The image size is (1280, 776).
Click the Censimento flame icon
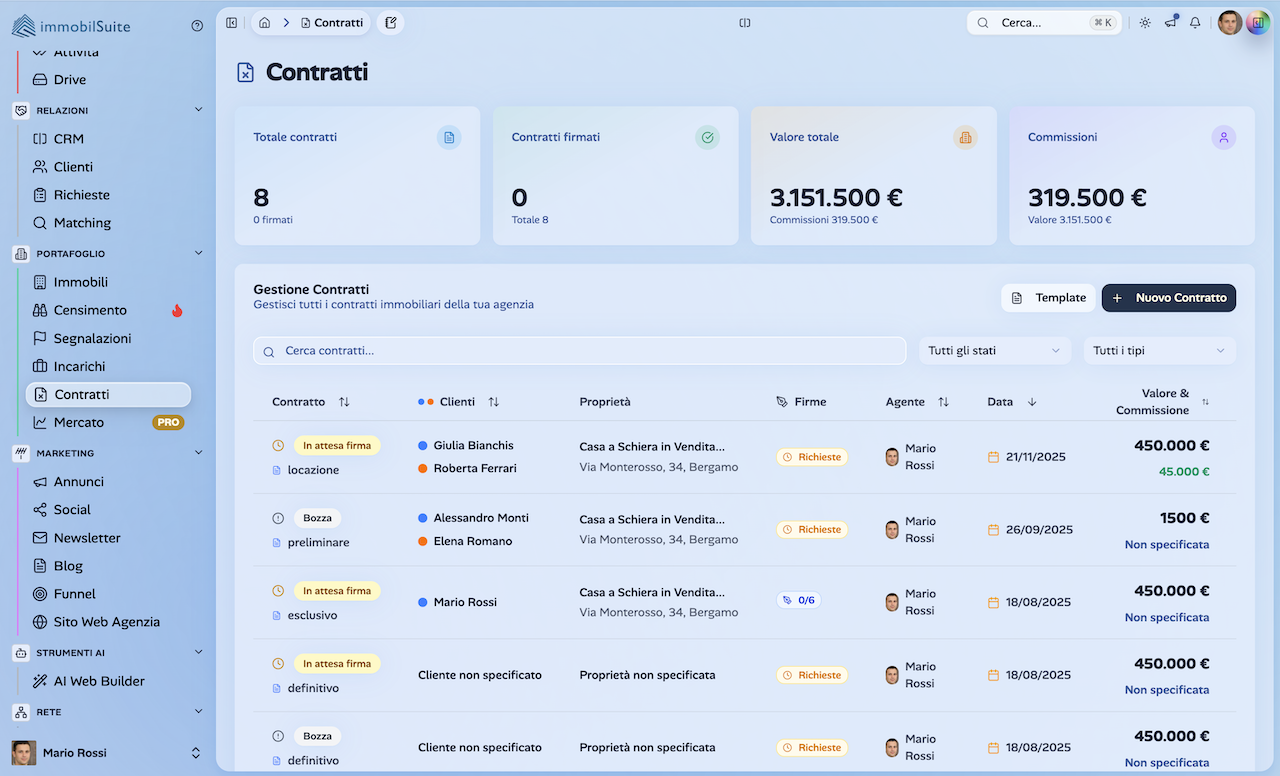click(x=177, y=311)
